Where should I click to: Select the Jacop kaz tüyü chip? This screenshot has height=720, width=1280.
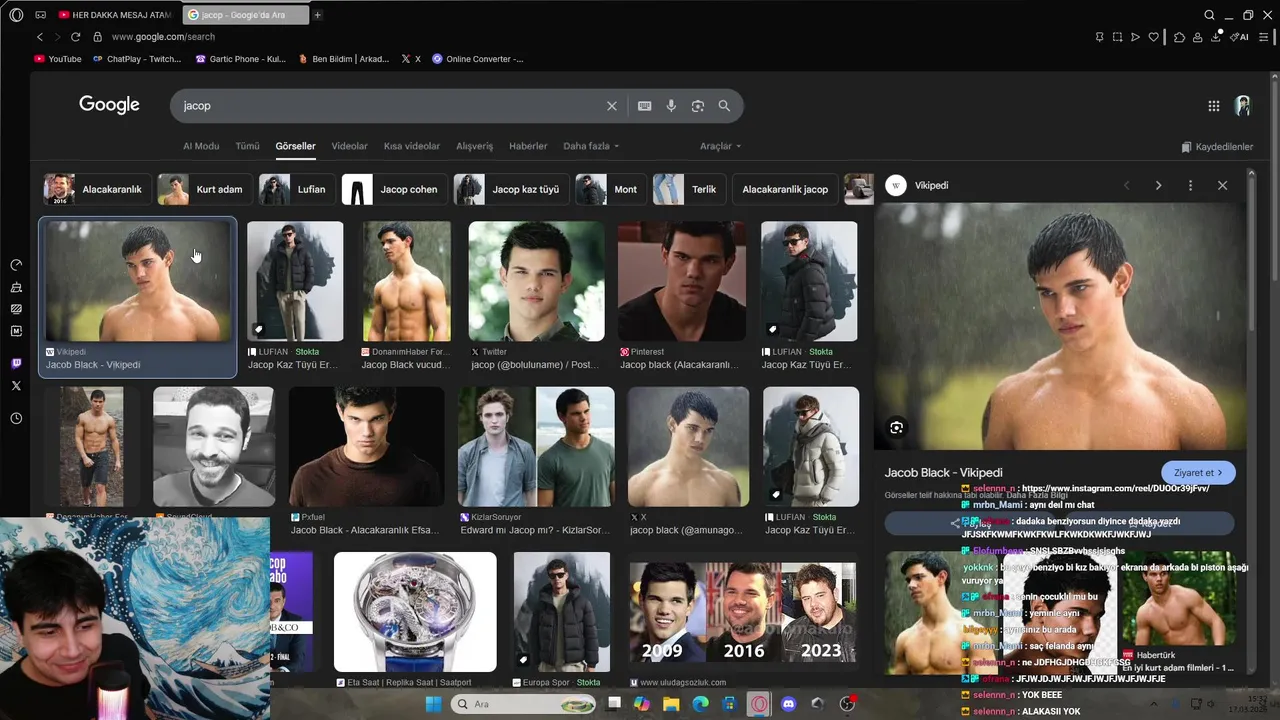point(510,189)
